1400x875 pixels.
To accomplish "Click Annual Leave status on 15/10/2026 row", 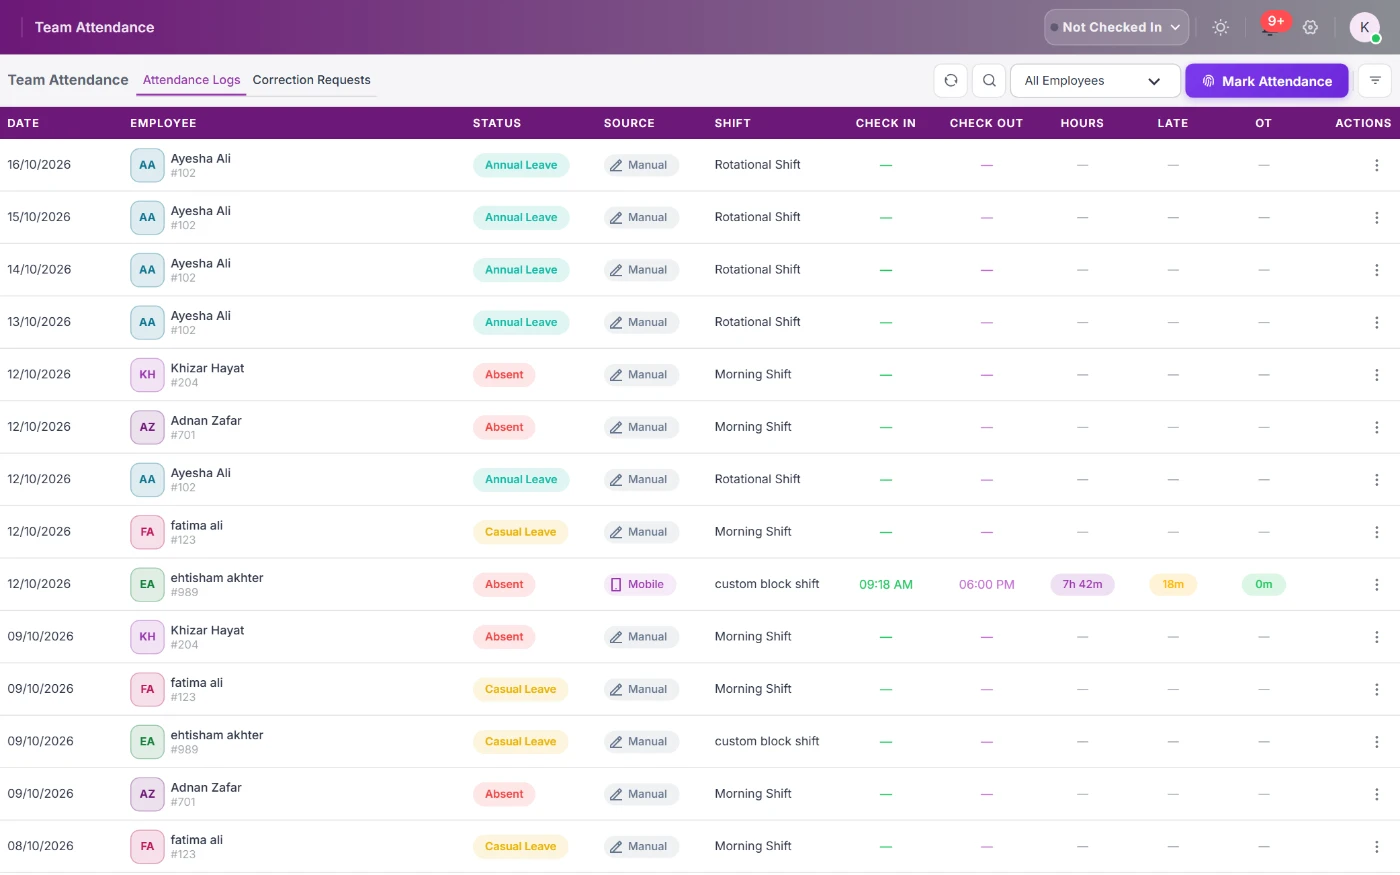I will click(521, 218).
